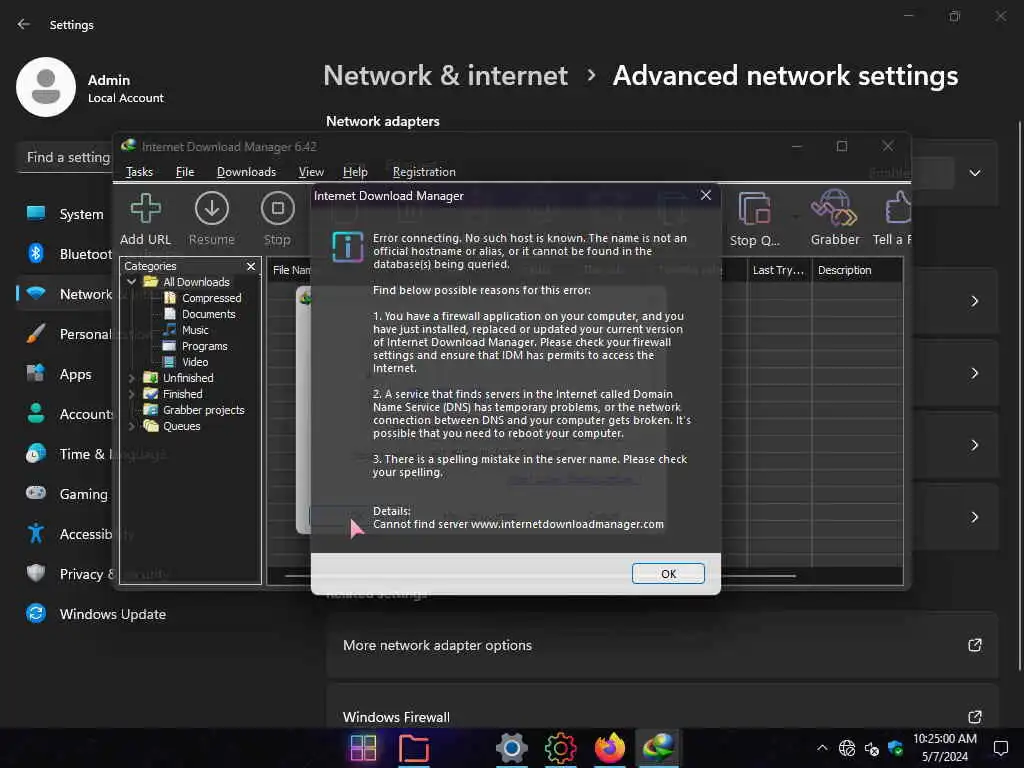Open the View menu in IDM

(x=311, y=172)
